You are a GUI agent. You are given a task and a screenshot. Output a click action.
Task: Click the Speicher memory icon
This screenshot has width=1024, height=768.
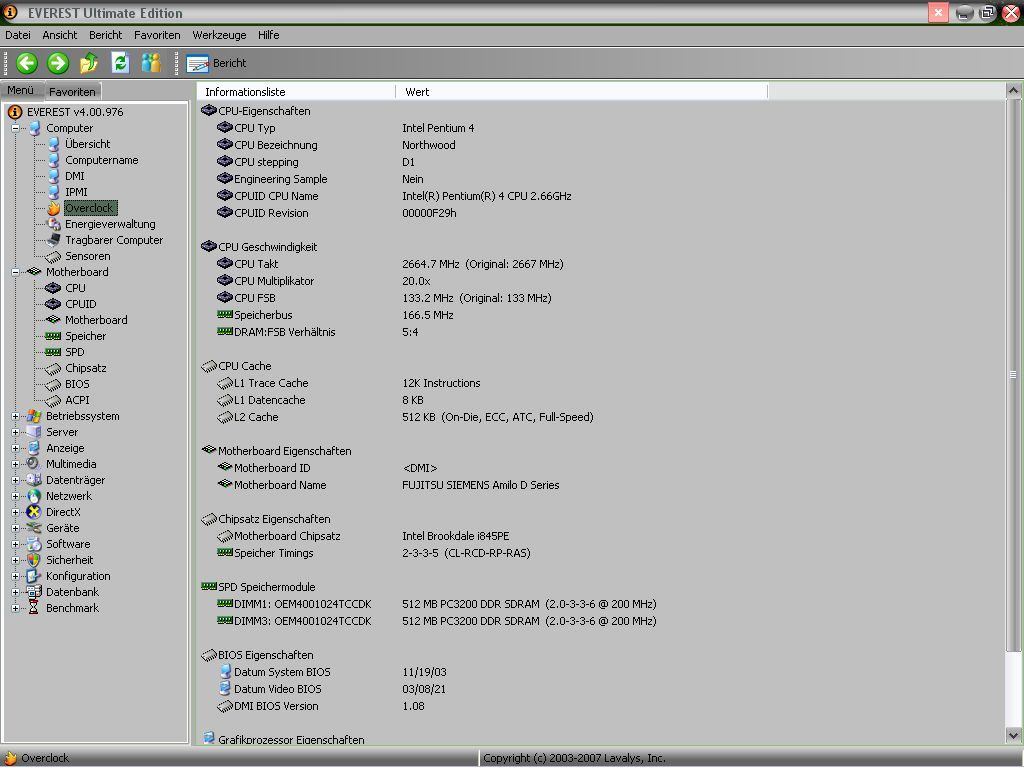[53, 336]
